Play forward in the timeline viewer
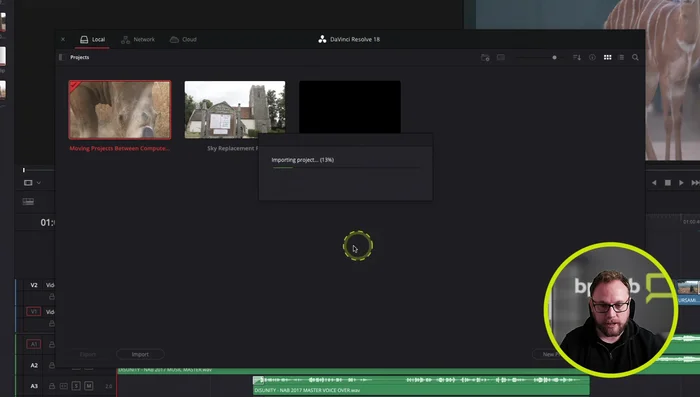This screenshot has height=397, width=700. (681, 183)
